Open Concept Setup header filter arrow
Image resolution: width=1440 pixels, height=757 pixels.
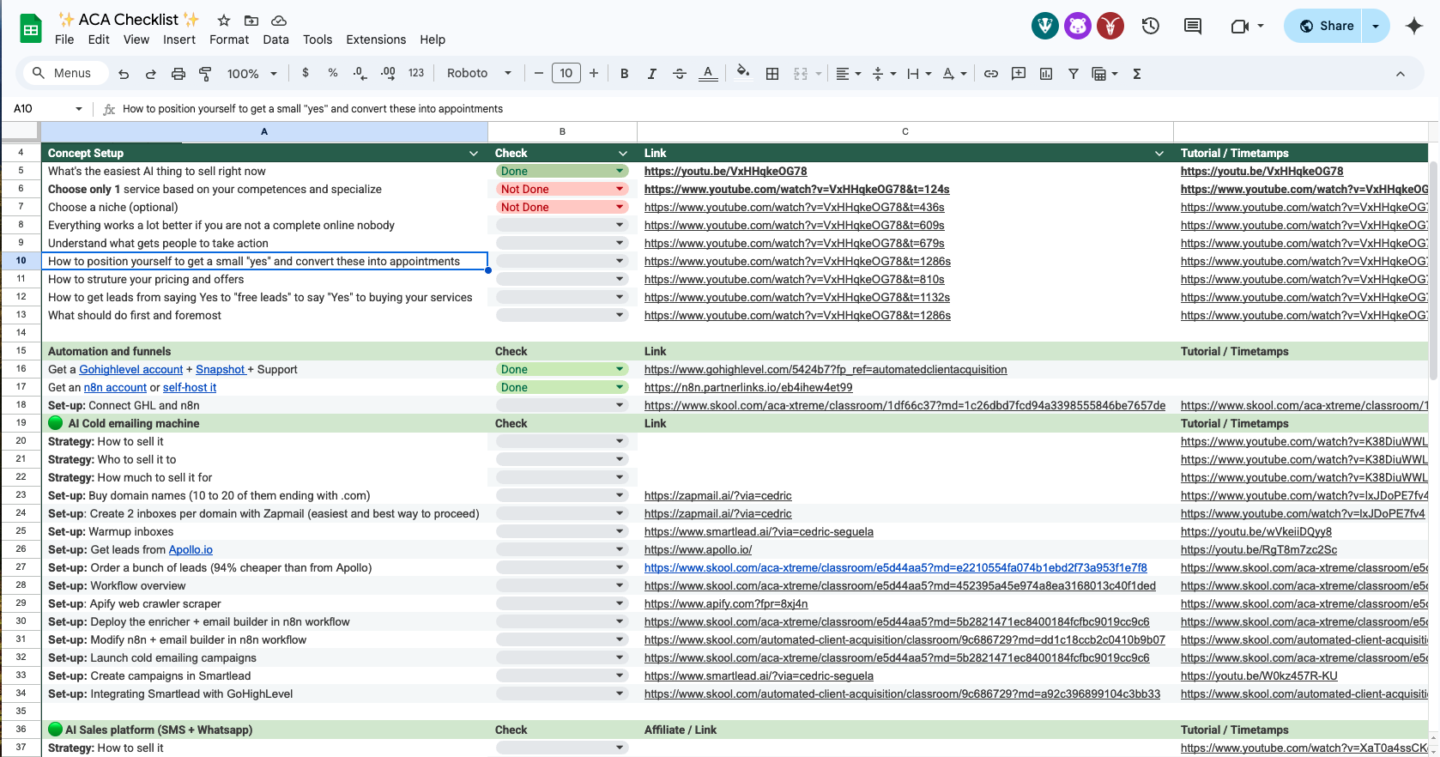pyautogui.click(x=474, y=153)
